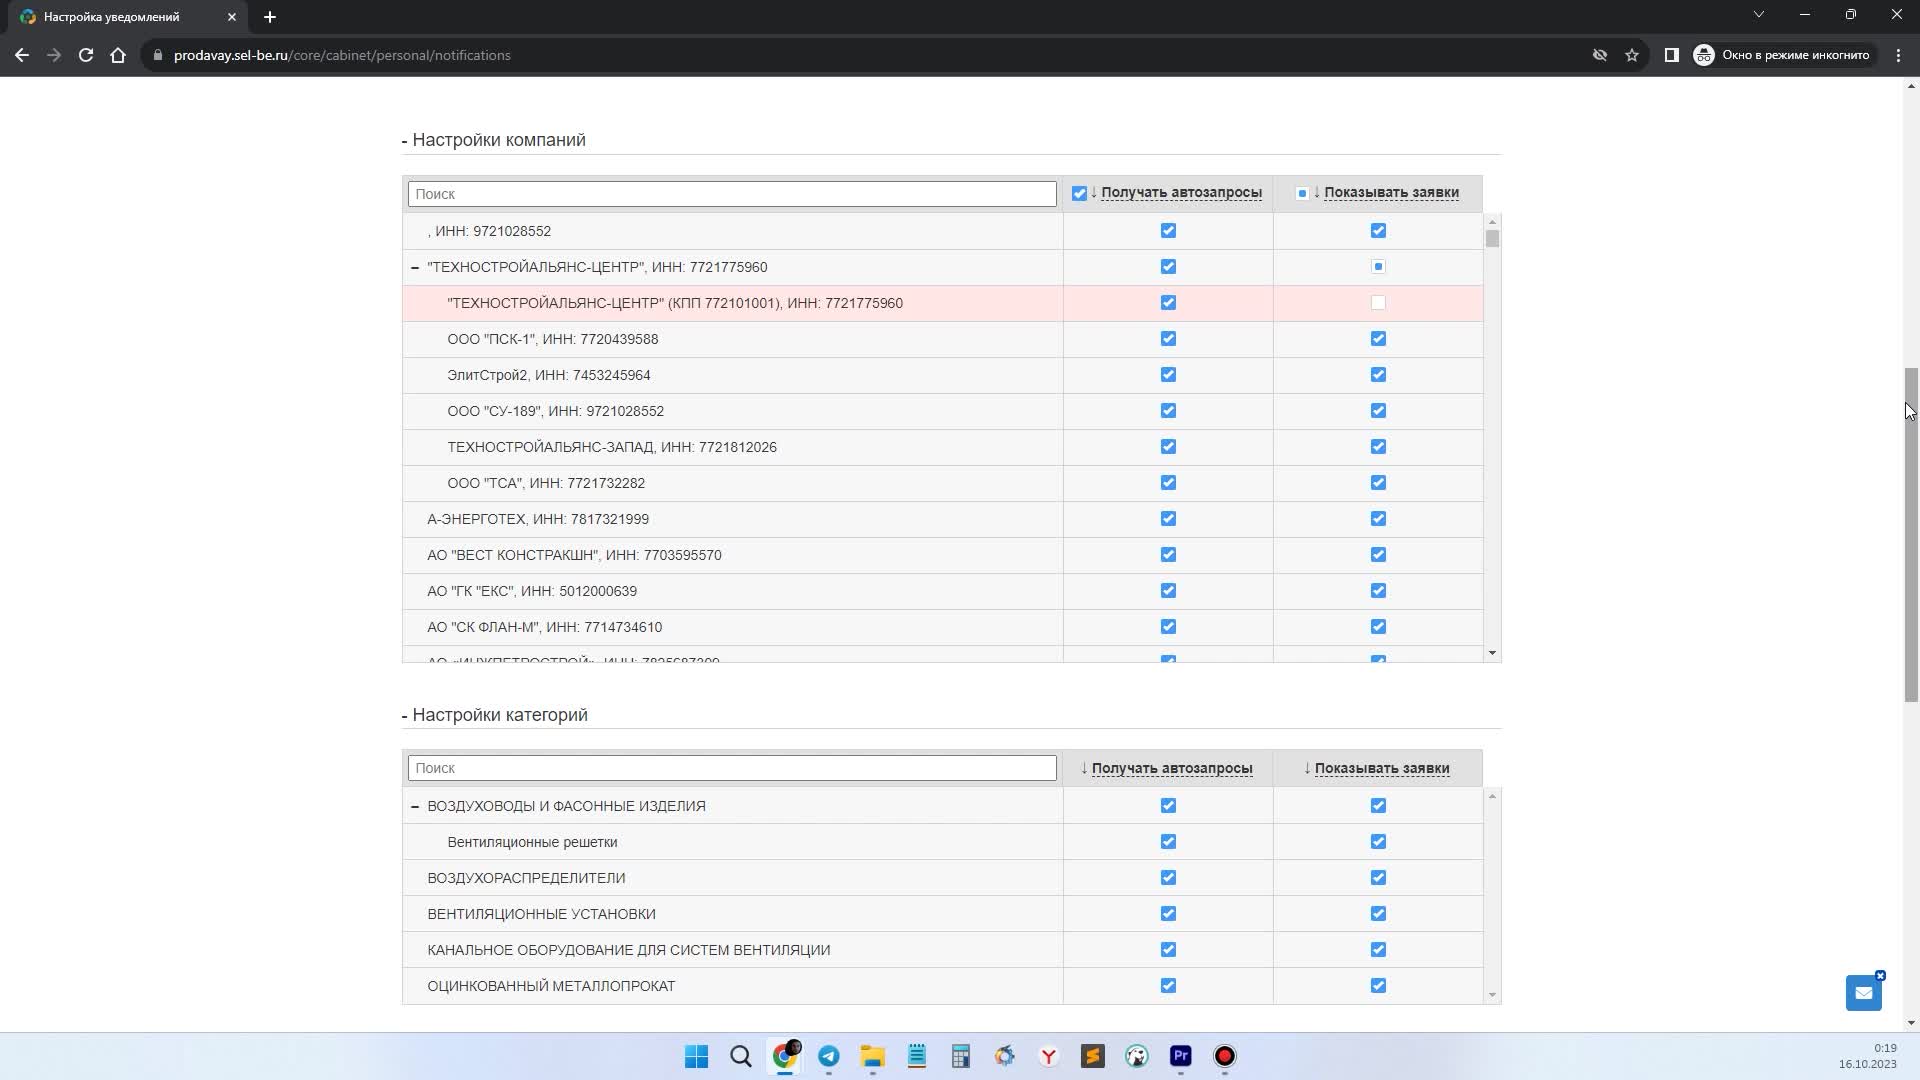Uncheck Получать автозапросы for Вентиляционные решетки
The image size is (1920, 1080).
pos(1168,842)
